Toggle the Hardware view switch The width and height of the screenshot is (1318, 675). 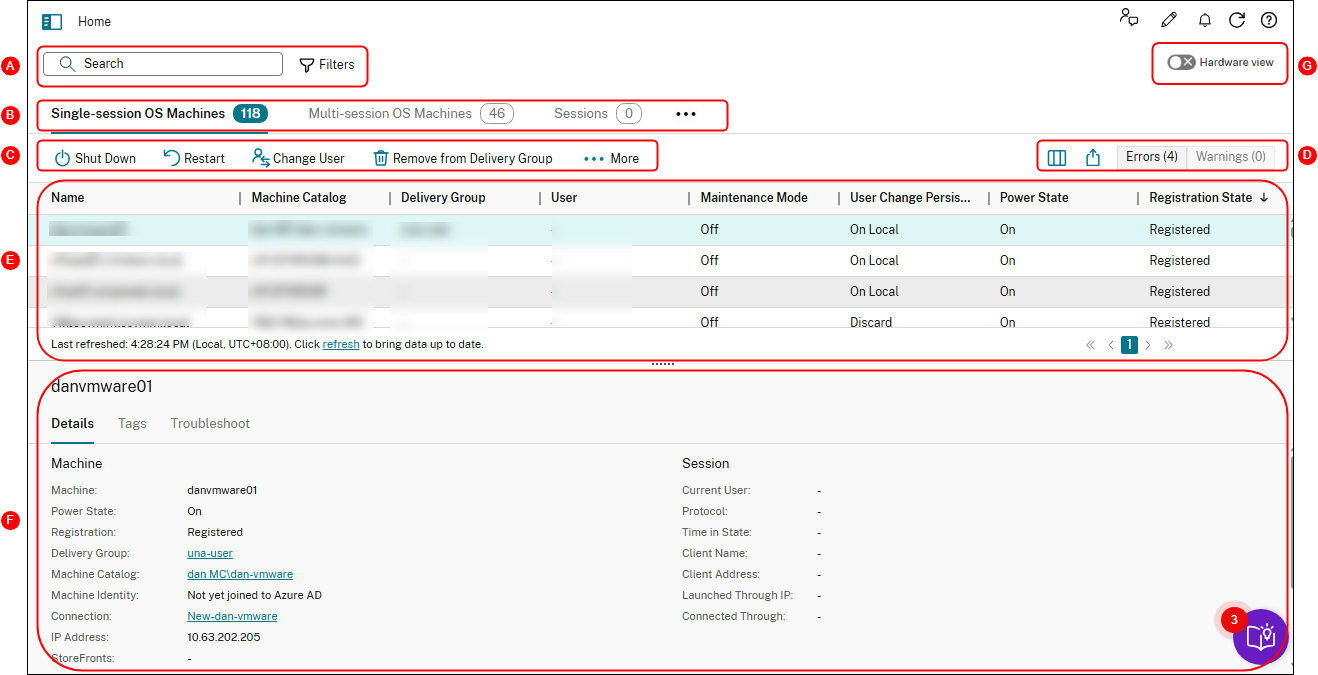(1181, 62)
